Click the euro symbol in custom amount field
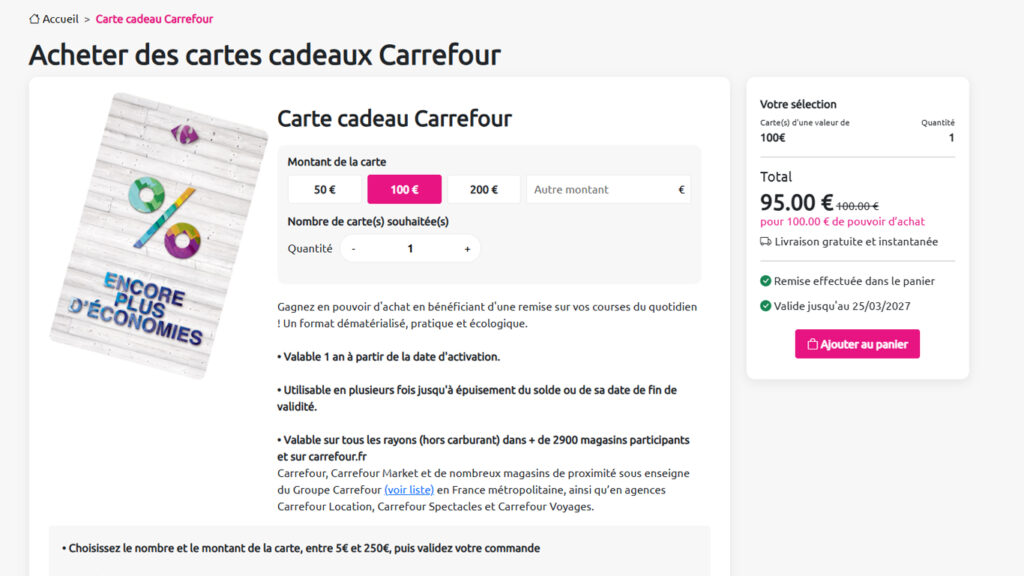The image size is (1024, 576). (681, 189)
